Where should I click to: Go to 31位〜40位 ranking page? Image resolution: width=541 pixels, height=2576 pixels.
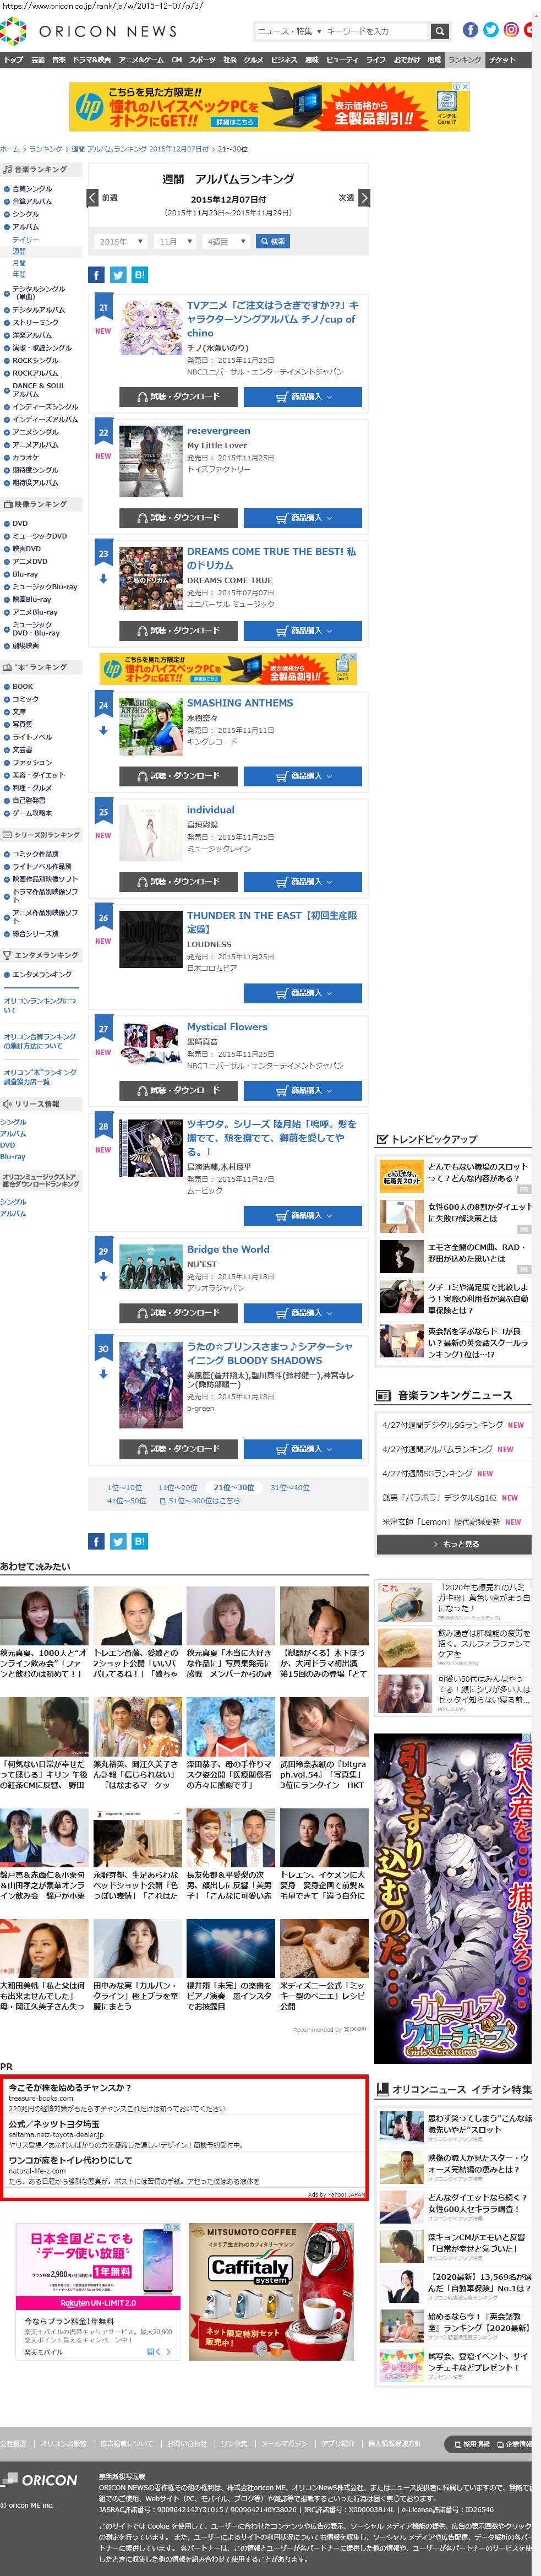[290, 1488]
